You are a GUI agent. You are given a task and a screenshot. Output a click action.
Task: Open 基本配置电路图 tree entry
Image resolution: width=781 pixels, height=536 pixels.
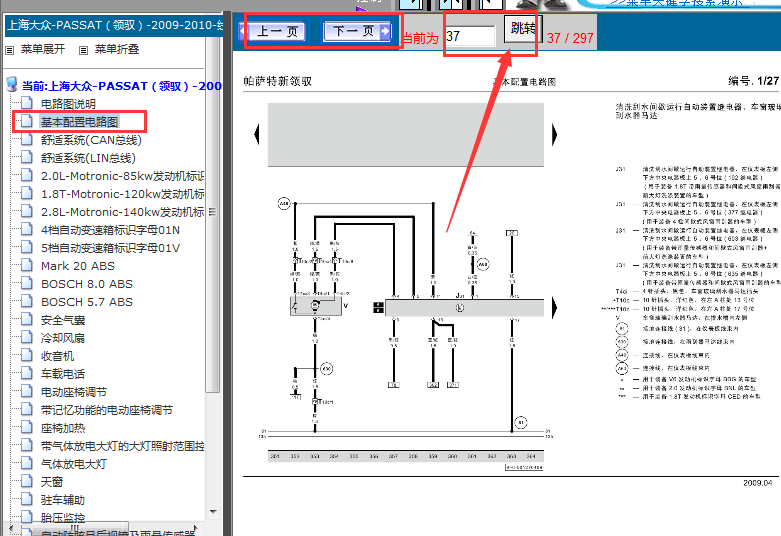(79, 122)
